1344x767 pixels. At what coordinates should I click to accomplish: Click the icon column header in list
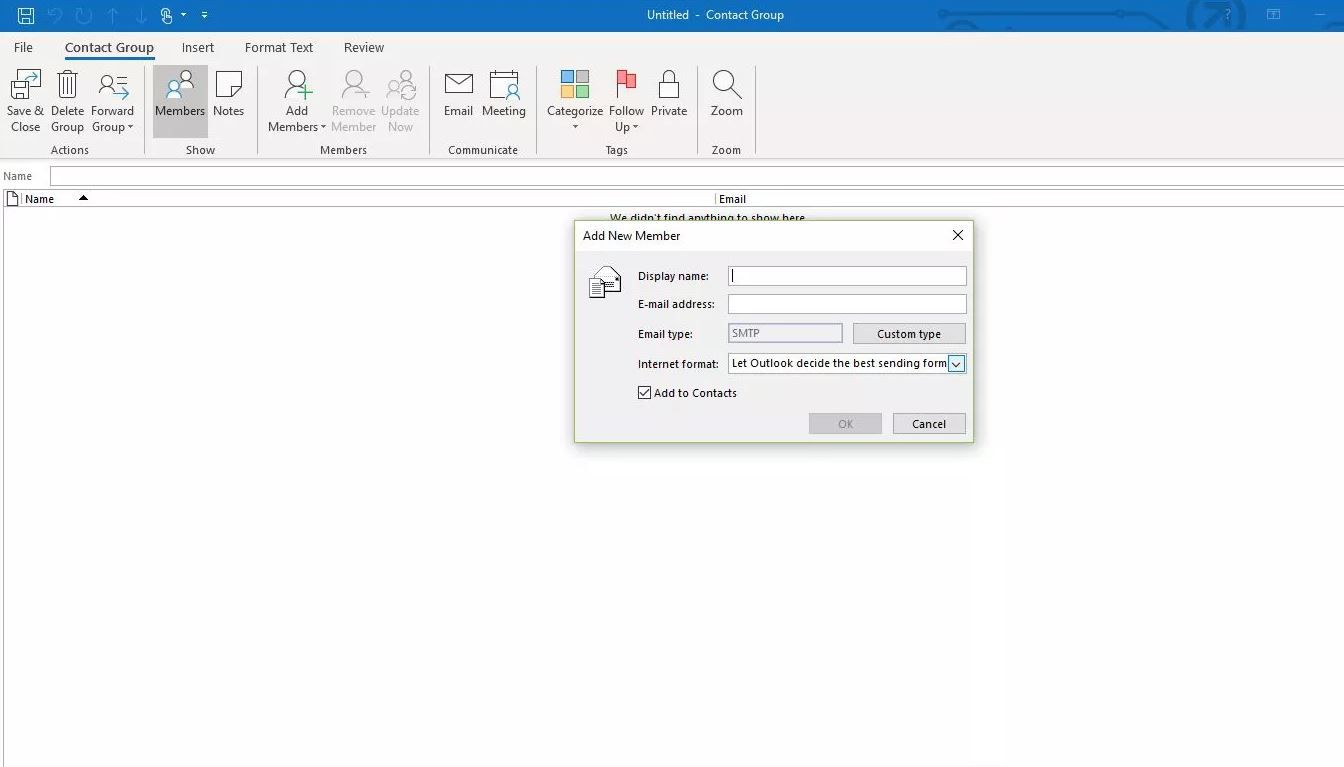click(12, 199)
